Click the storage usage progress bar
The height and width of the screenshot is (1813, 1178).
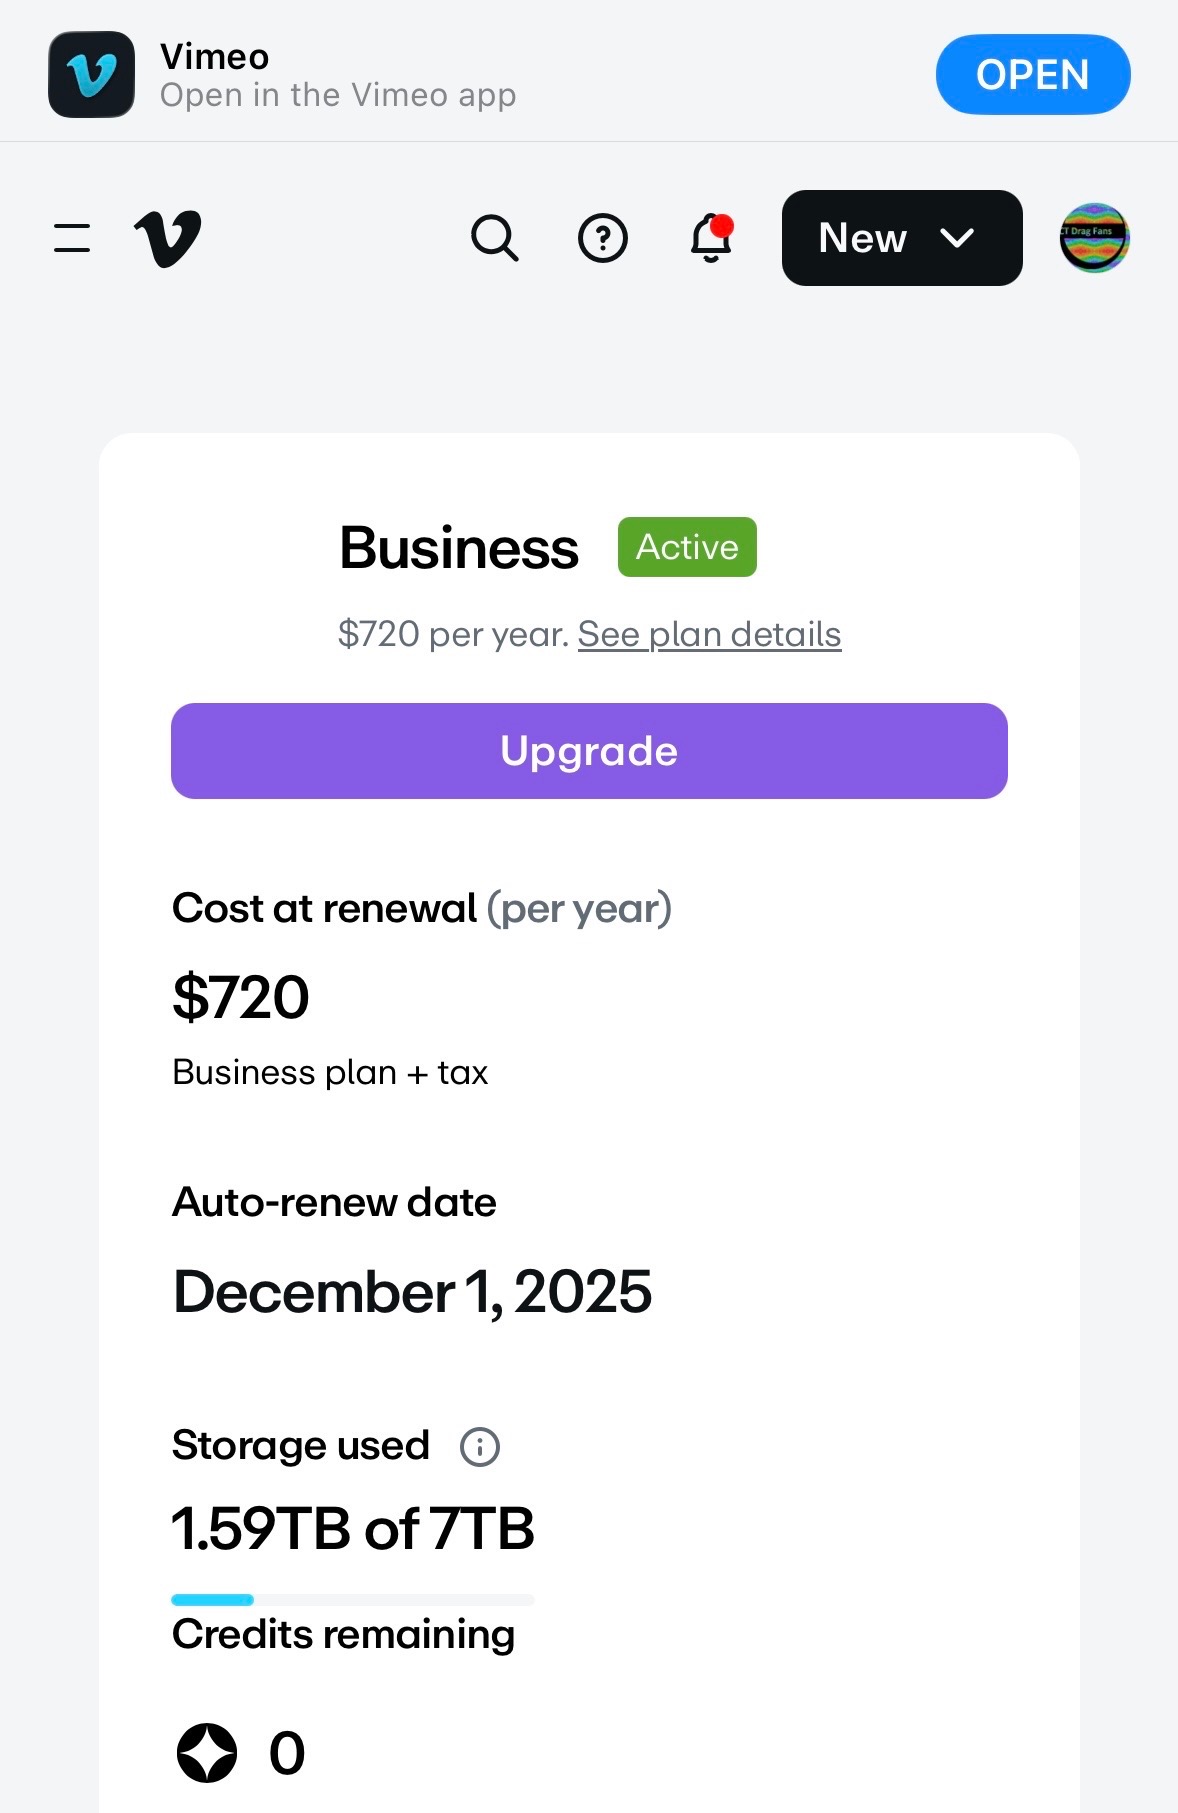coord(352,1599)
